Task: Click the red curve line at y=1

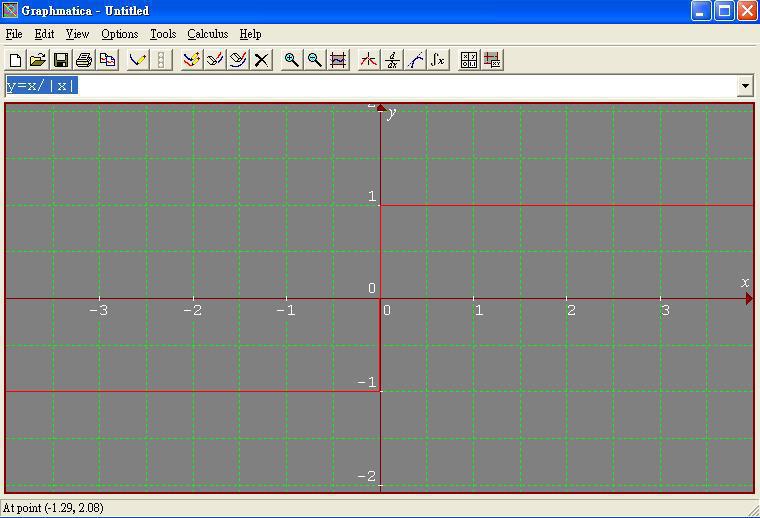Action: [x=566, y=205]
